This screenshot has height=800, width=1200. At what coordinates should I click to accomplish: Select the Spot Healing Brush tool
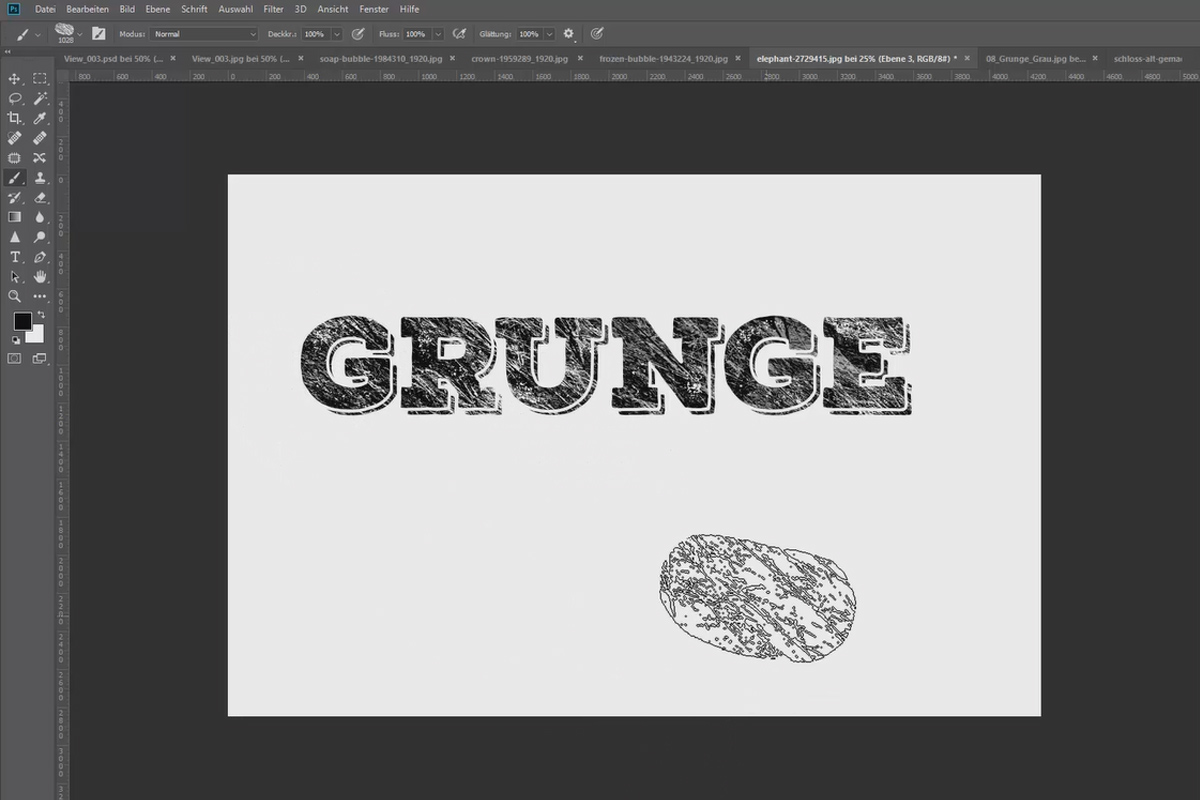[x=14, y=138]
